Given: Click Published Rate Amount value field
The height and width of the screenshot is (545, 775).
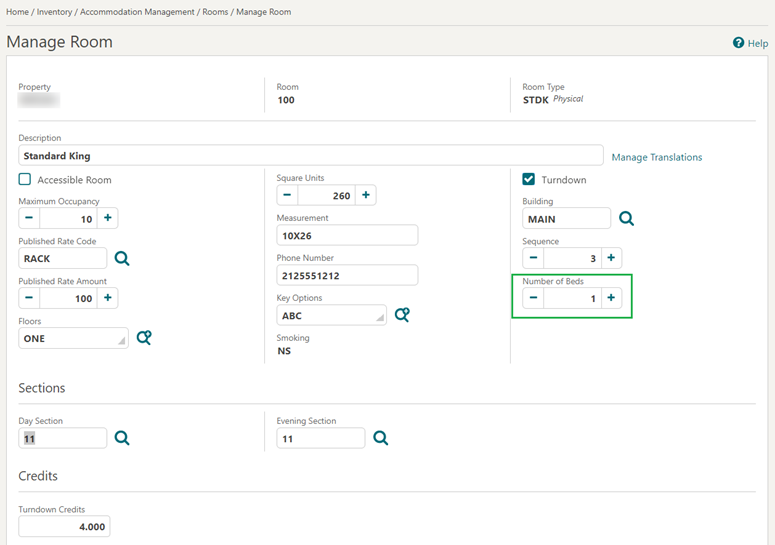Looking at the screenshot, I should pos(69,298).
